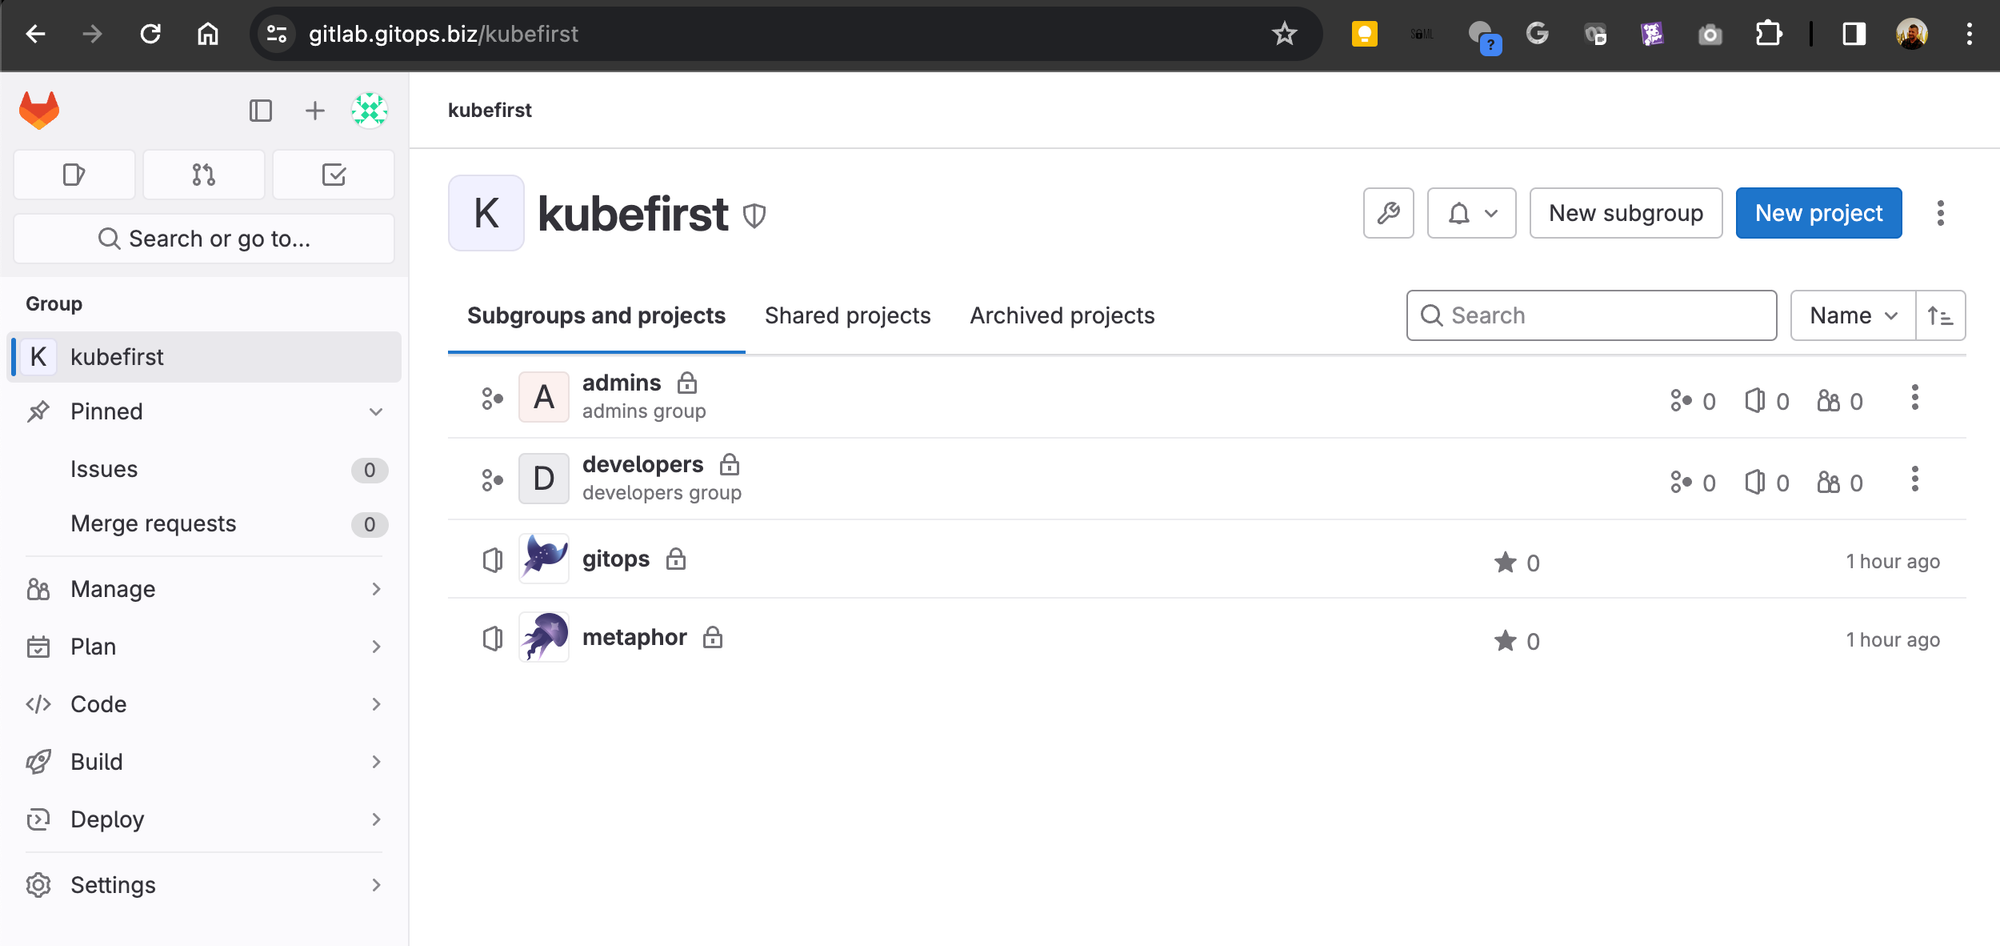Click the wrench admin icon button
Viewport: 2000px width, 946px height.
coord(1389,213)
